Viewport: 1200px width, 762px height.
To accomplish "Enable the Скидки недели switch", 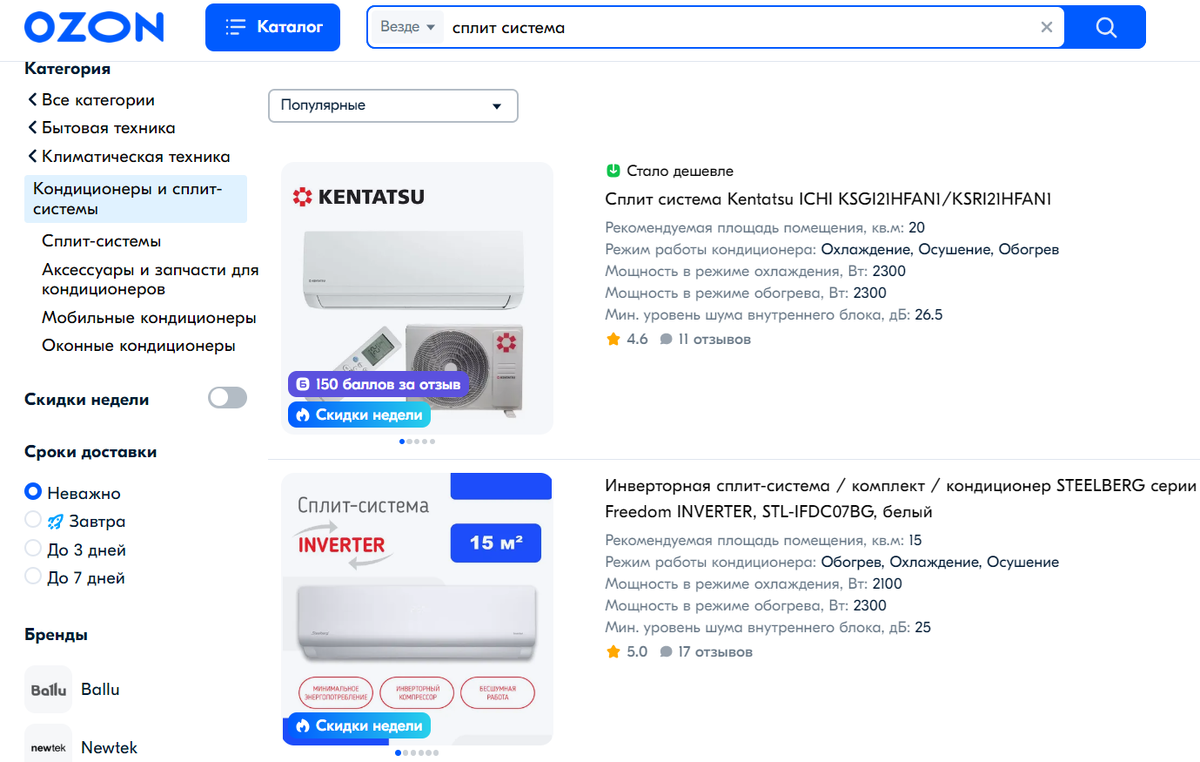I will [227, 397].
